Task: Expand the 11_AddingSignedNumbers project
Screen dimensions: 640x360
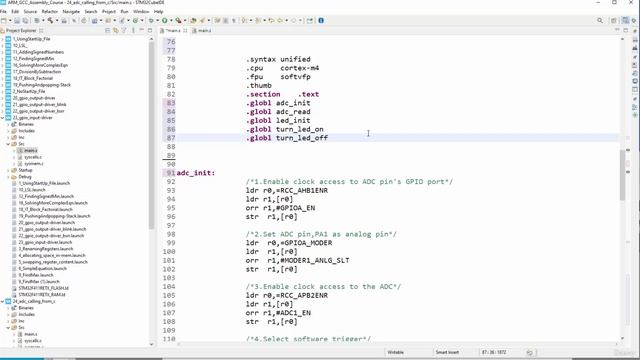Action: 2,52
